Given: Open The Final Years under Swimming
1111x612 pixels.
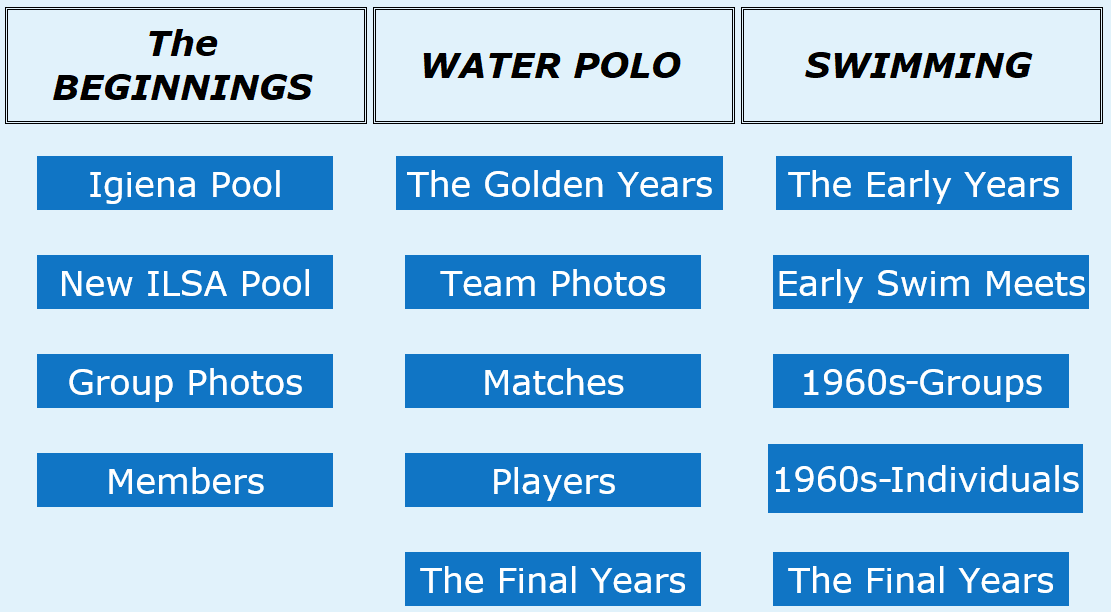Looking at the screenshot, I should click(921, 579).
